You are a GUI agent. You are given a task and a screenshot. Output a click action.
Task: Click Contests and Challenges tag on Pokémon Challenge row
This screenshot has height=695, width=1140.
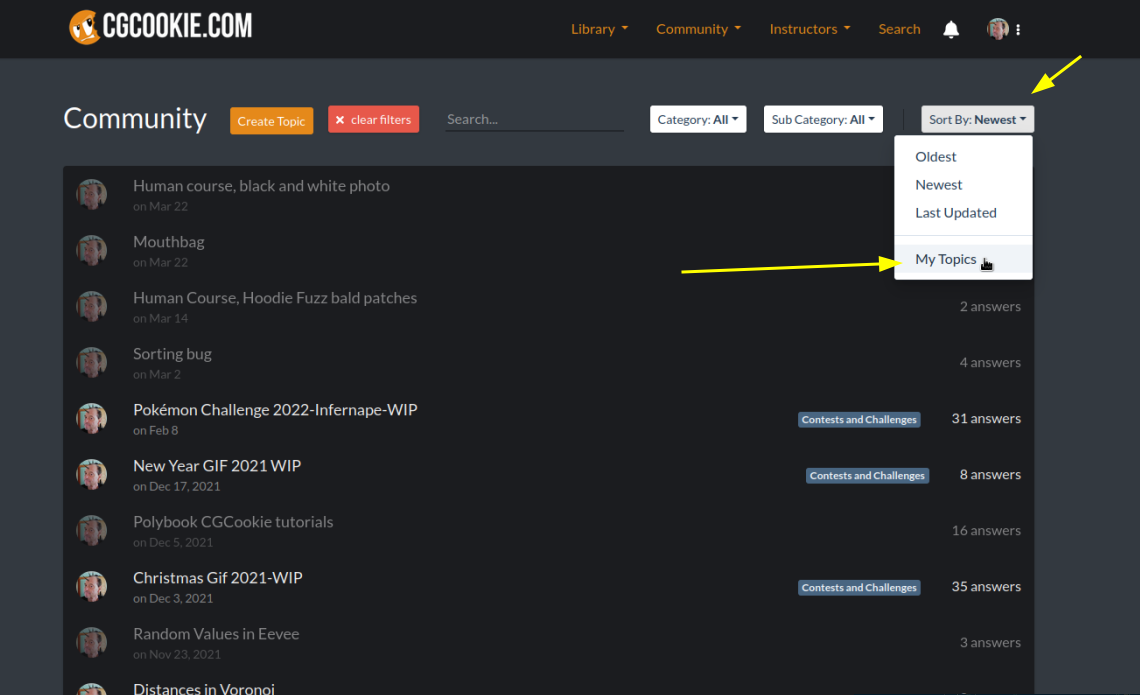pos(859,419)
